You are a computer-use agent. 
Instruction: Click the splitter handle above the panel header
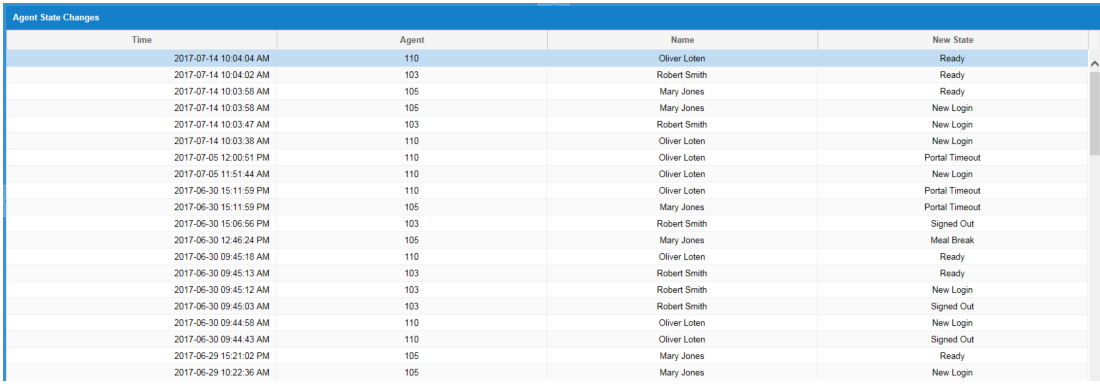click(x=554, y=4)
